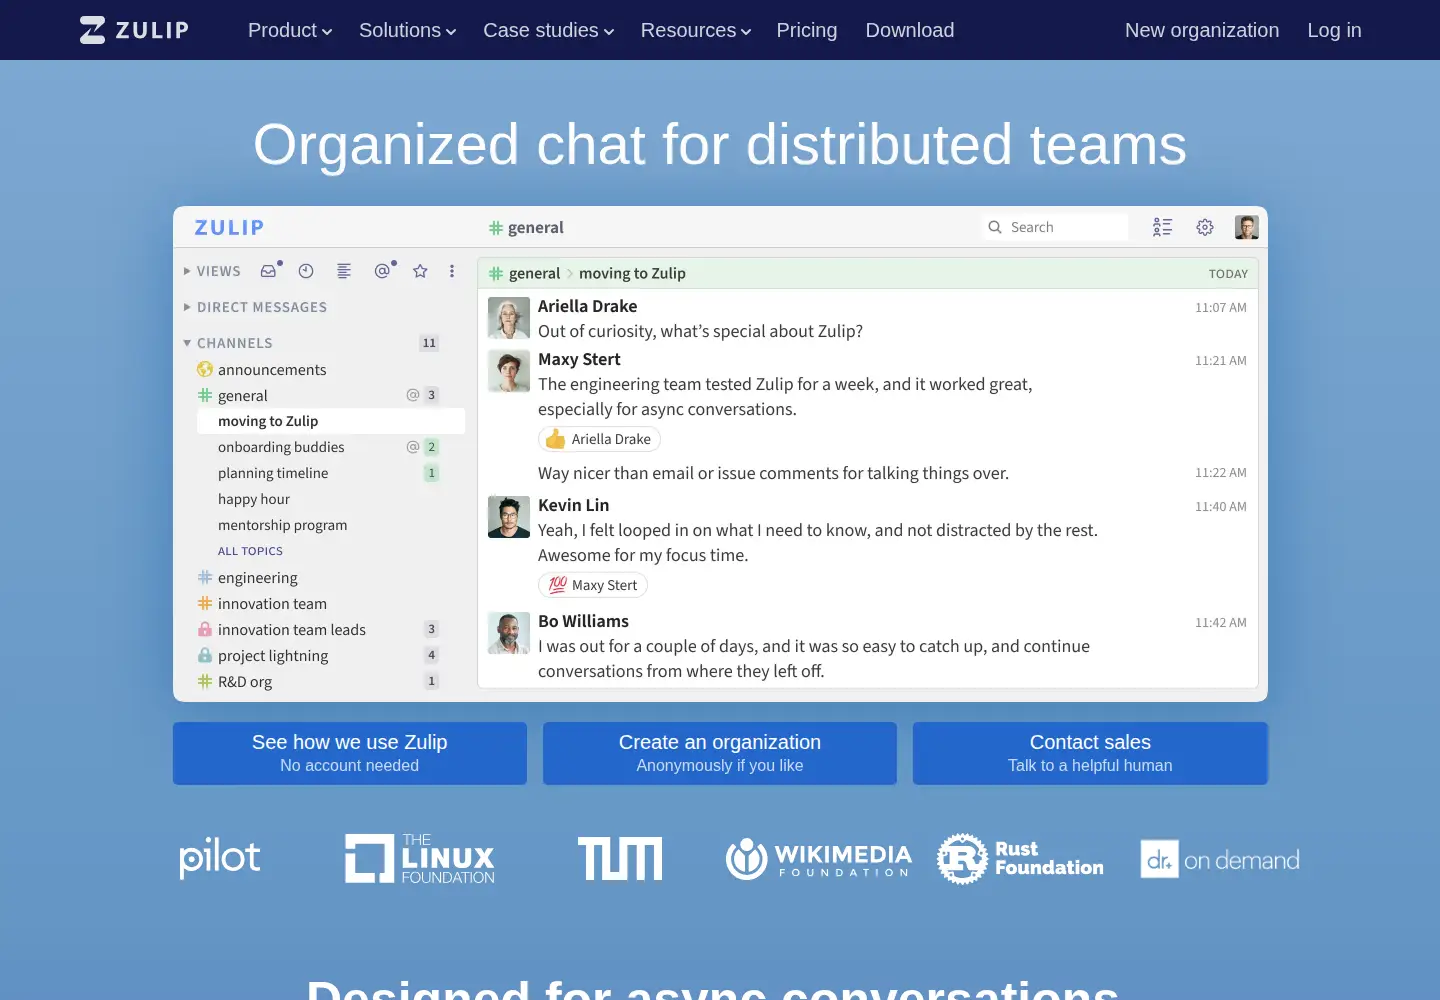Screen dimensions: 1440x1000
Task: Focus the Search input field
Action: click(x=1055, y=227)
